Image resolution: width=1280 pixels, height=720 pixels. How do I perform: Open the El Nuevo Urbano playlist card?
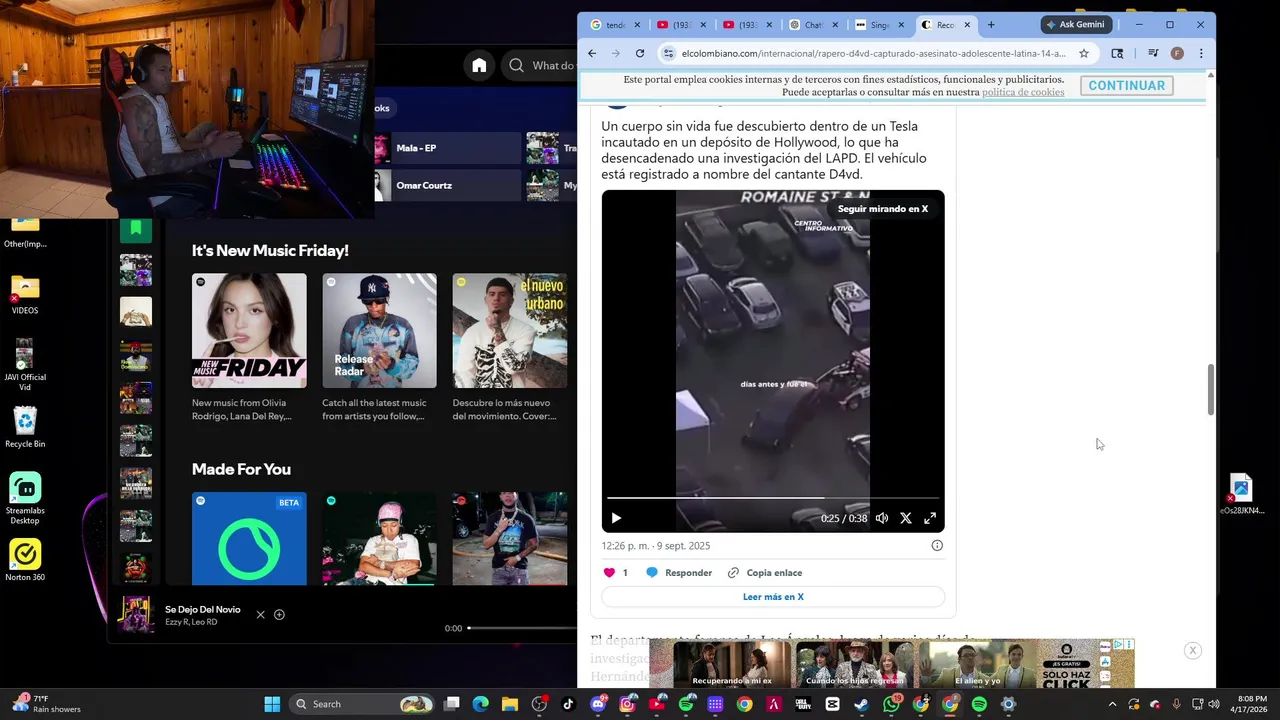[x=510, y=348]
